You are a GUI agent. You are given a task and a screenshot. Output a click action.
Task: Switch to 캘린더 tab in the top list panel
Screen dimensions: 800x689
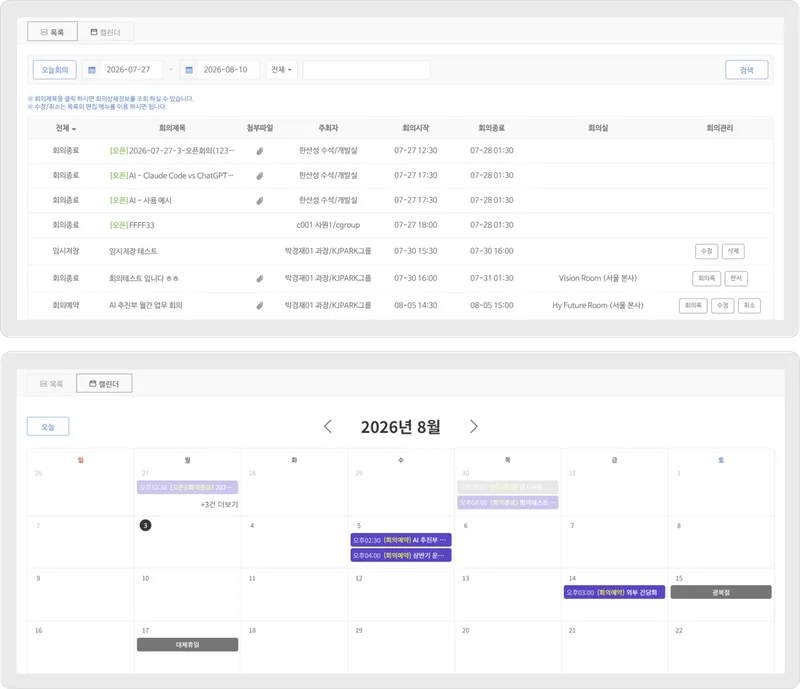pos(106,32)
